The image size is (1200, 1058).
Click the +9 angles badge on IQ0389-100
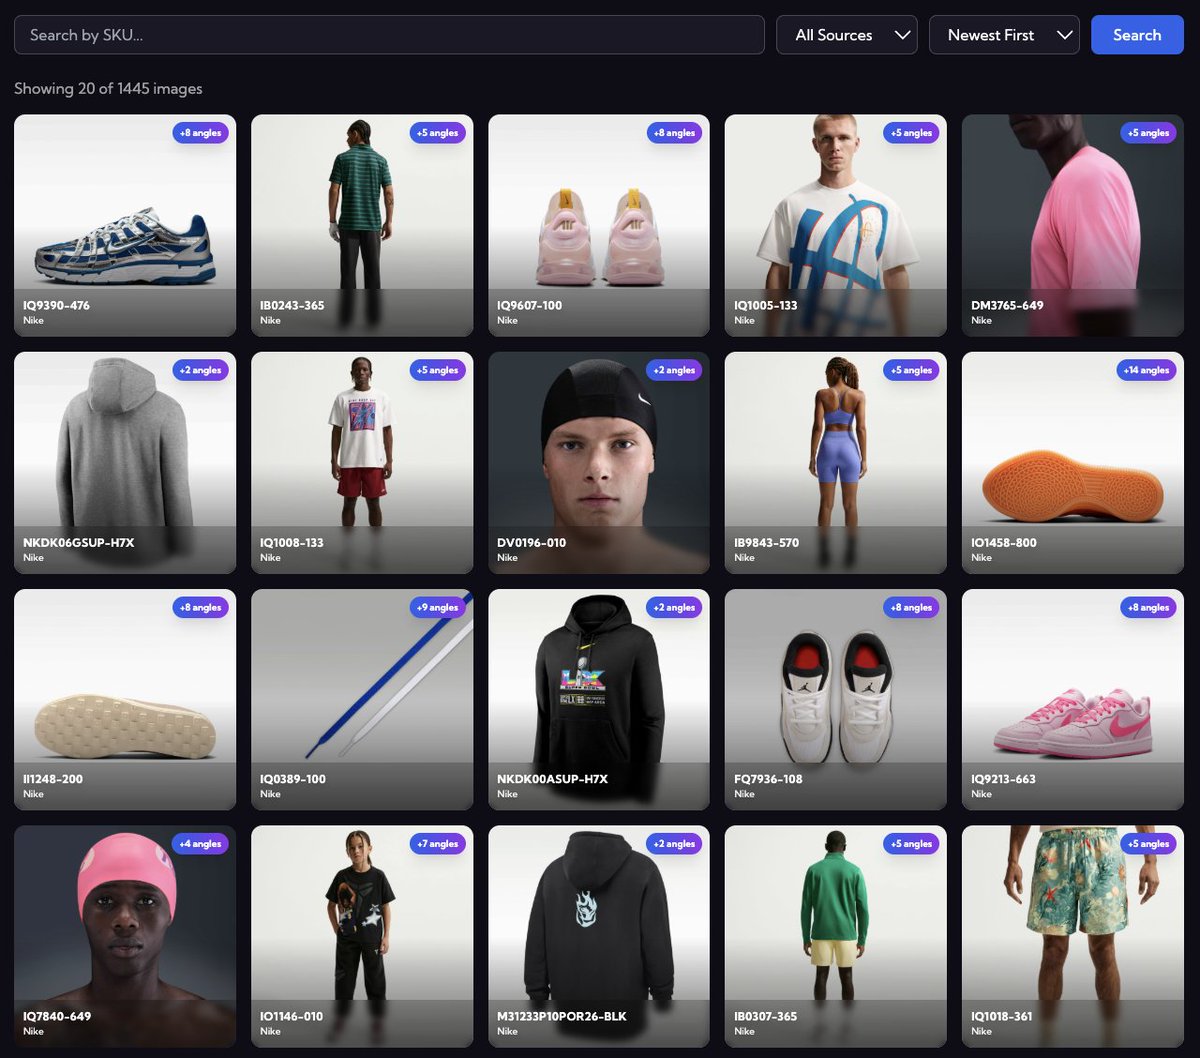(x=438, y=607)
